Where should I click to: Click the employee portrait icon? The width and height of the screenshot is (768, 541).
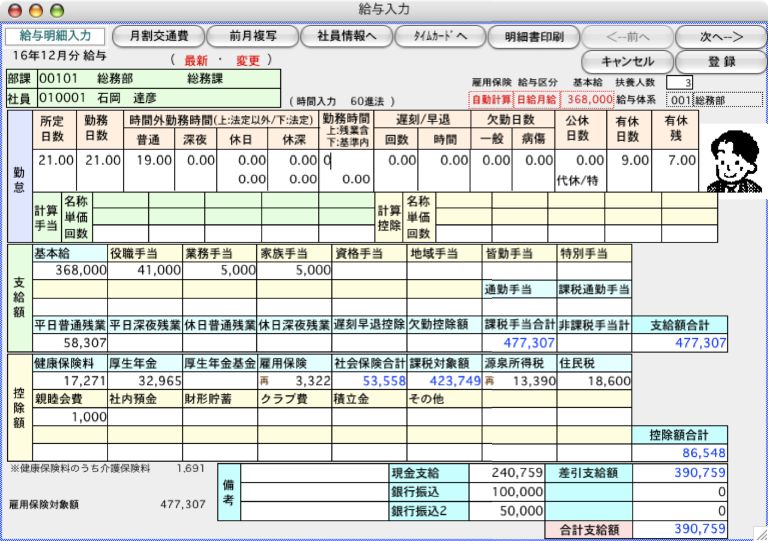pyautogui.click(x=734, y=164)
